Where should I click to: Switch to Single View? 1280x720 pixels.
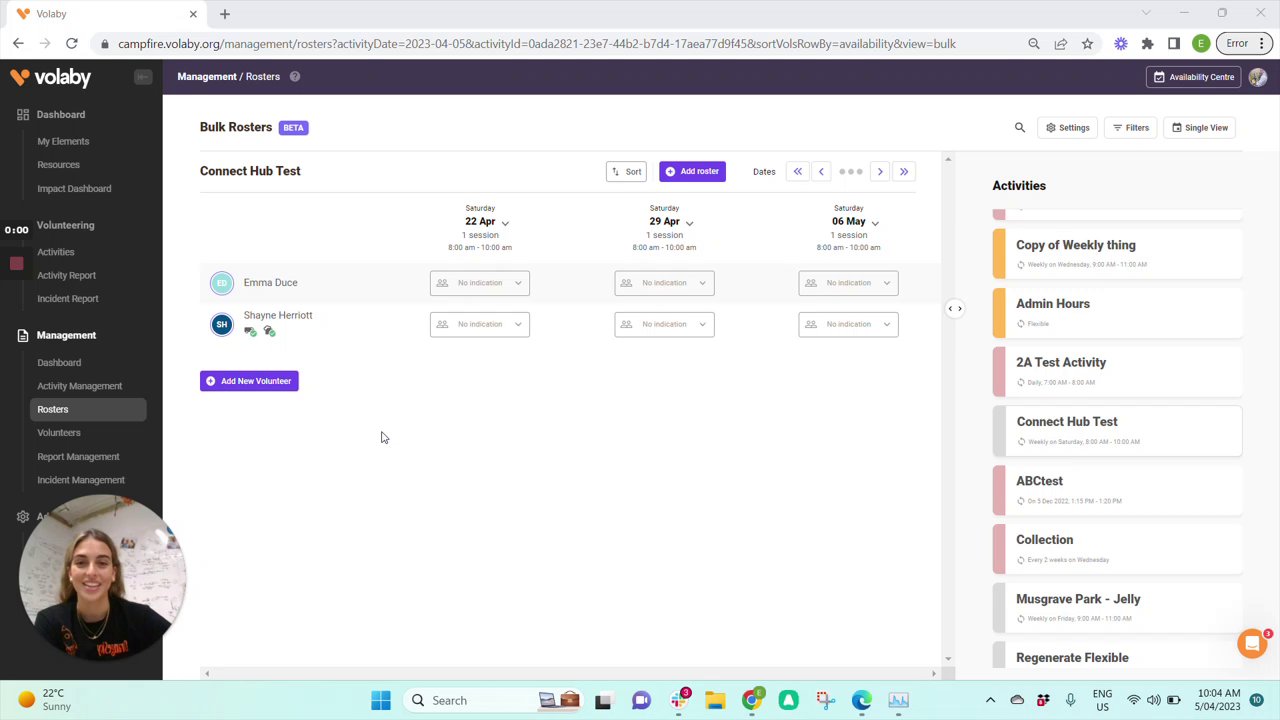(1200, 127)
